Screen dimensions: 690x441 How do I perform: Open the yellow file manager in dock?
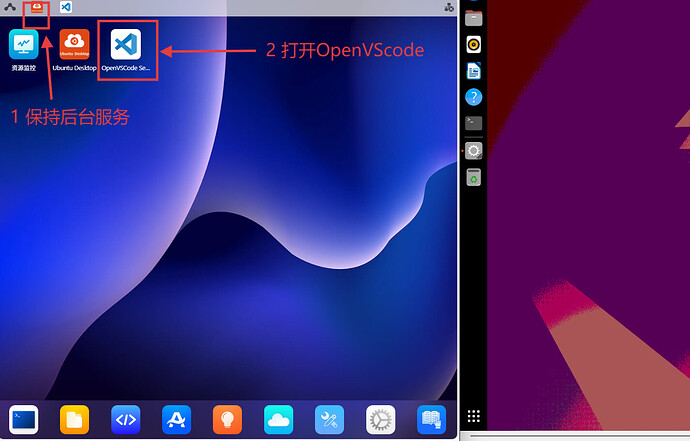[x=74, y=419]
